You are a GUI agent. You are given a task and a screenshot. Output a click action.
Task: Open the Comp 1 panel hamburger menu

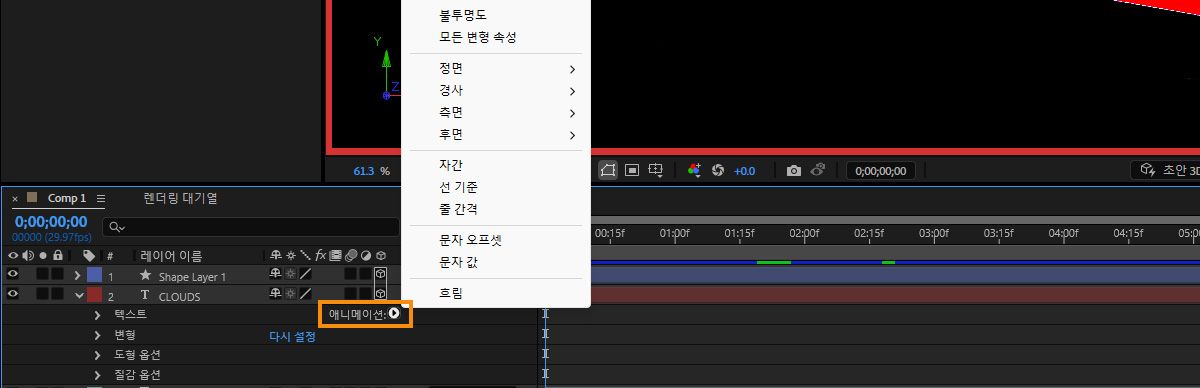101,199
